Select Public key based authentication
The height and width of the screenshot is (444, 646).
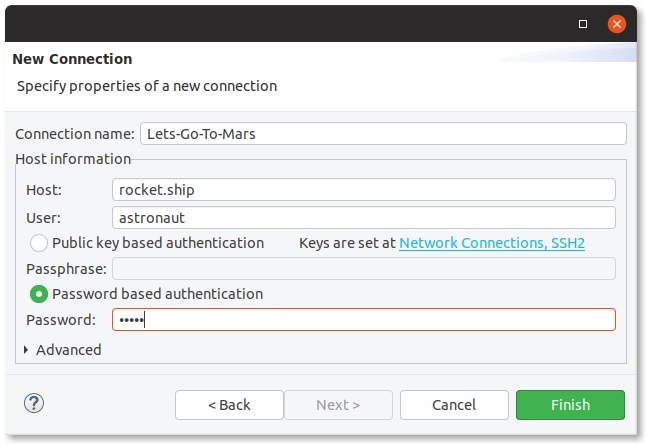[x=39, y=243]
